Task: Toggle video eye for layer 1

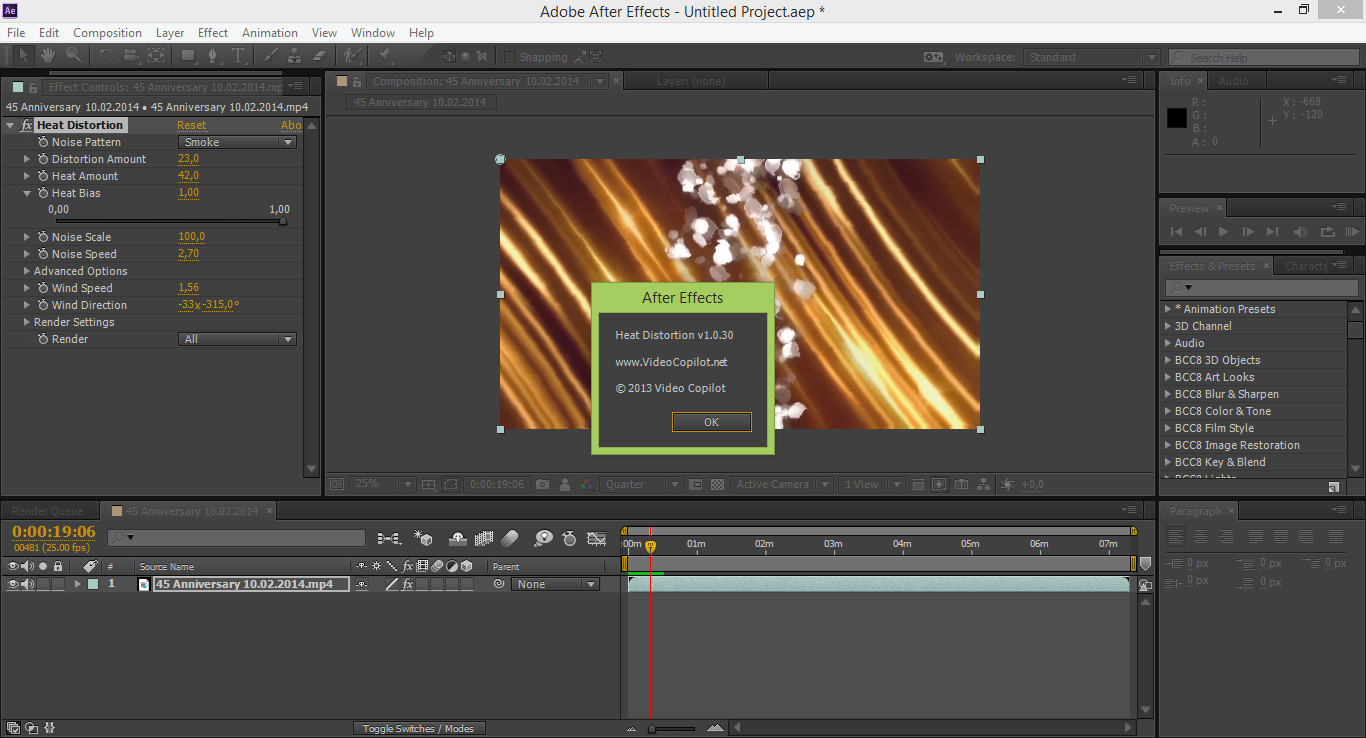Action: (13, 584)
